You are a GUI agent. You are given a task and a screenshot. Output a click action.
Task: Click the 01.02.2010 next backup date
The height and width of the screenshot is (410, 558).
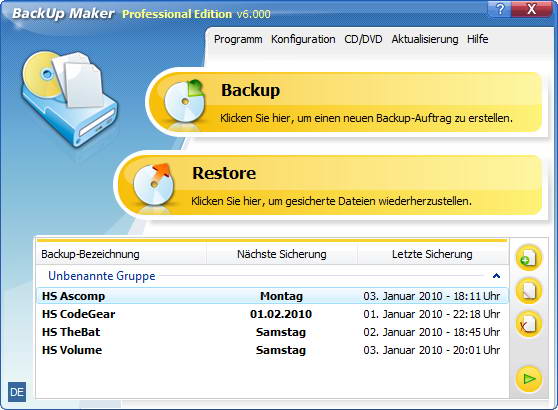pyautogui.click(x=281, y=314)
